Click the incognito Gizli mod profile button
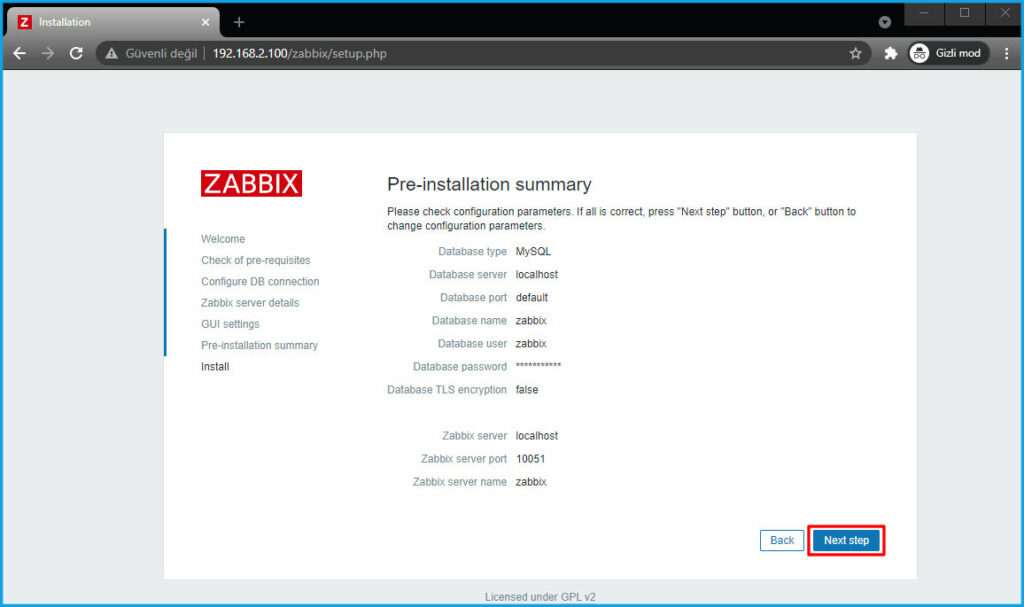This screenshot has height=607, width=1024. point(948,54)
